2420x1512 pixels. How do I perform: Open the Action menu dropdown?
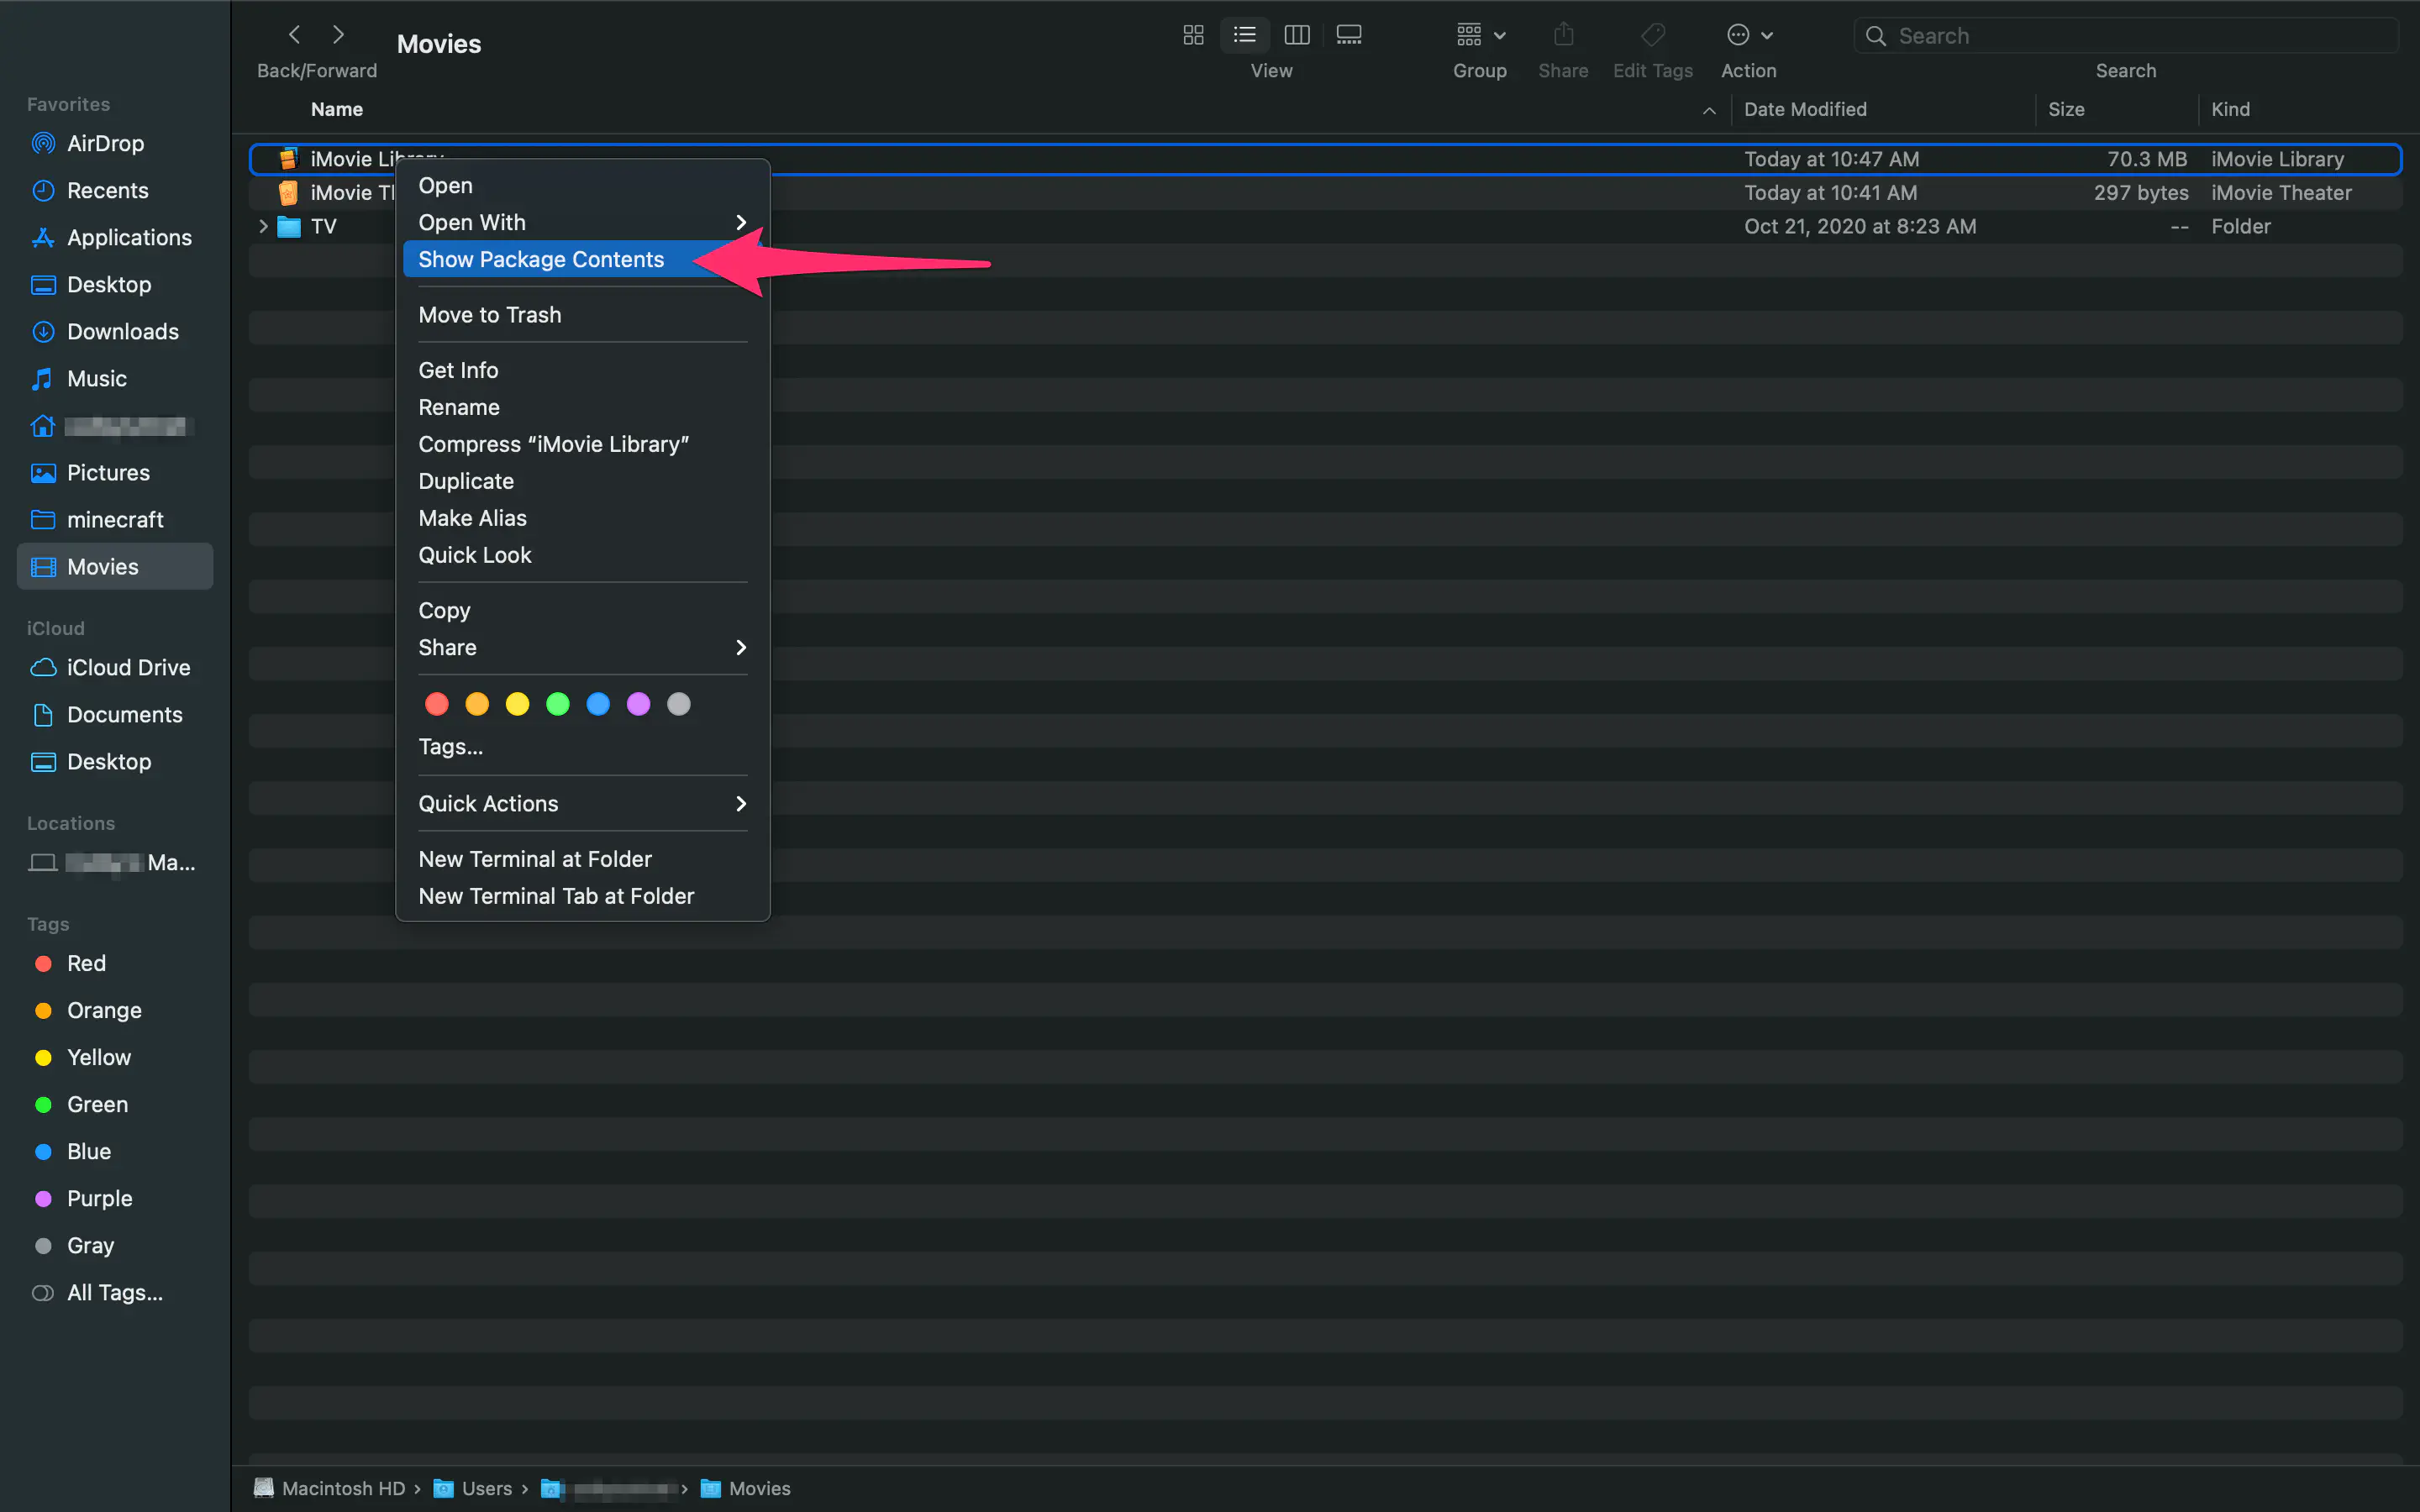[x=1749, y=35]
